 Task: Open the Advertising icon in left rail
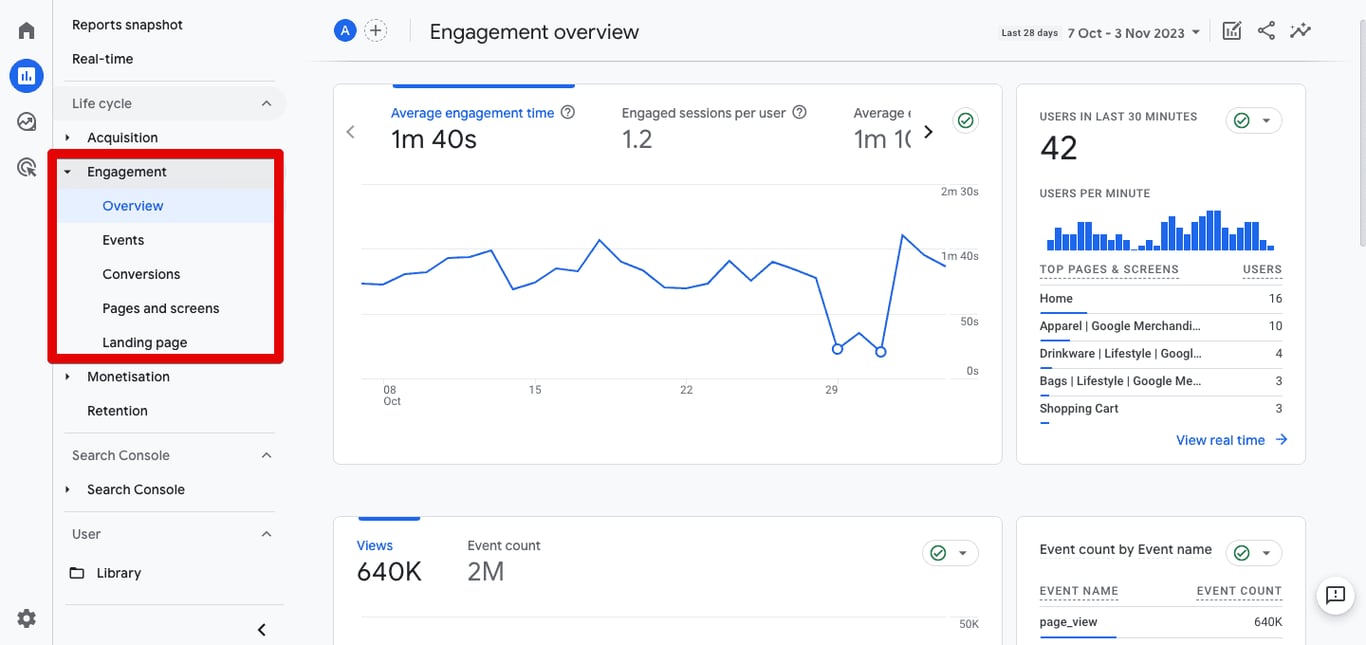(26, 167)
